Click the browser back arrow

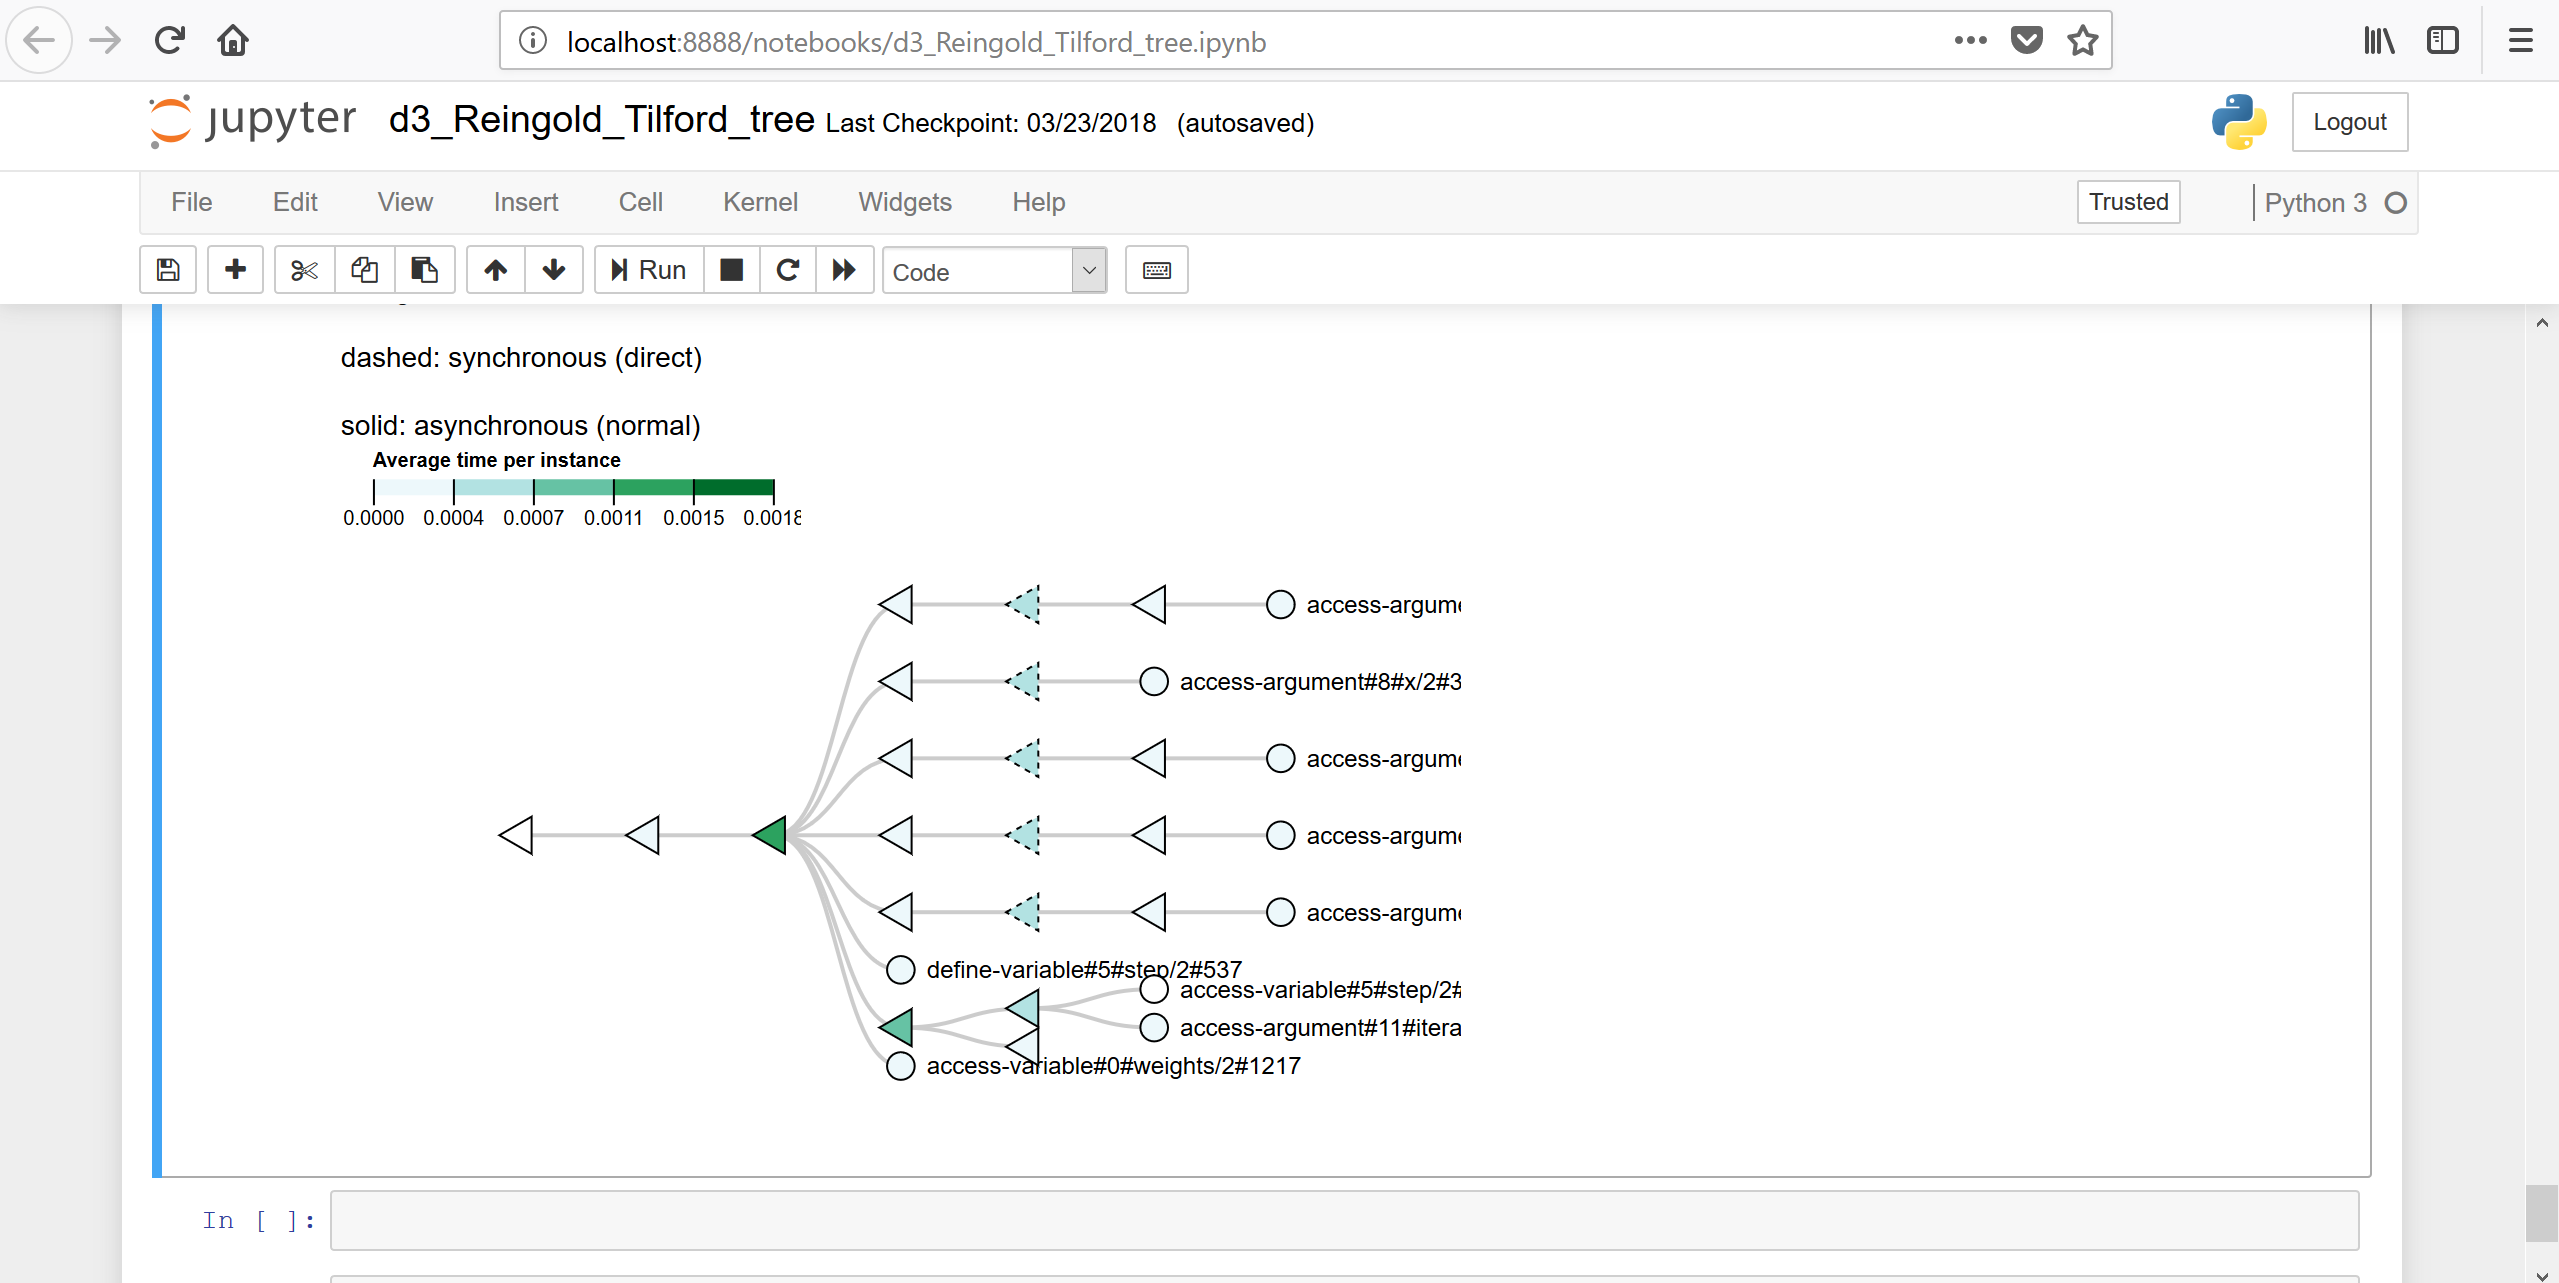tap(39, 41)
